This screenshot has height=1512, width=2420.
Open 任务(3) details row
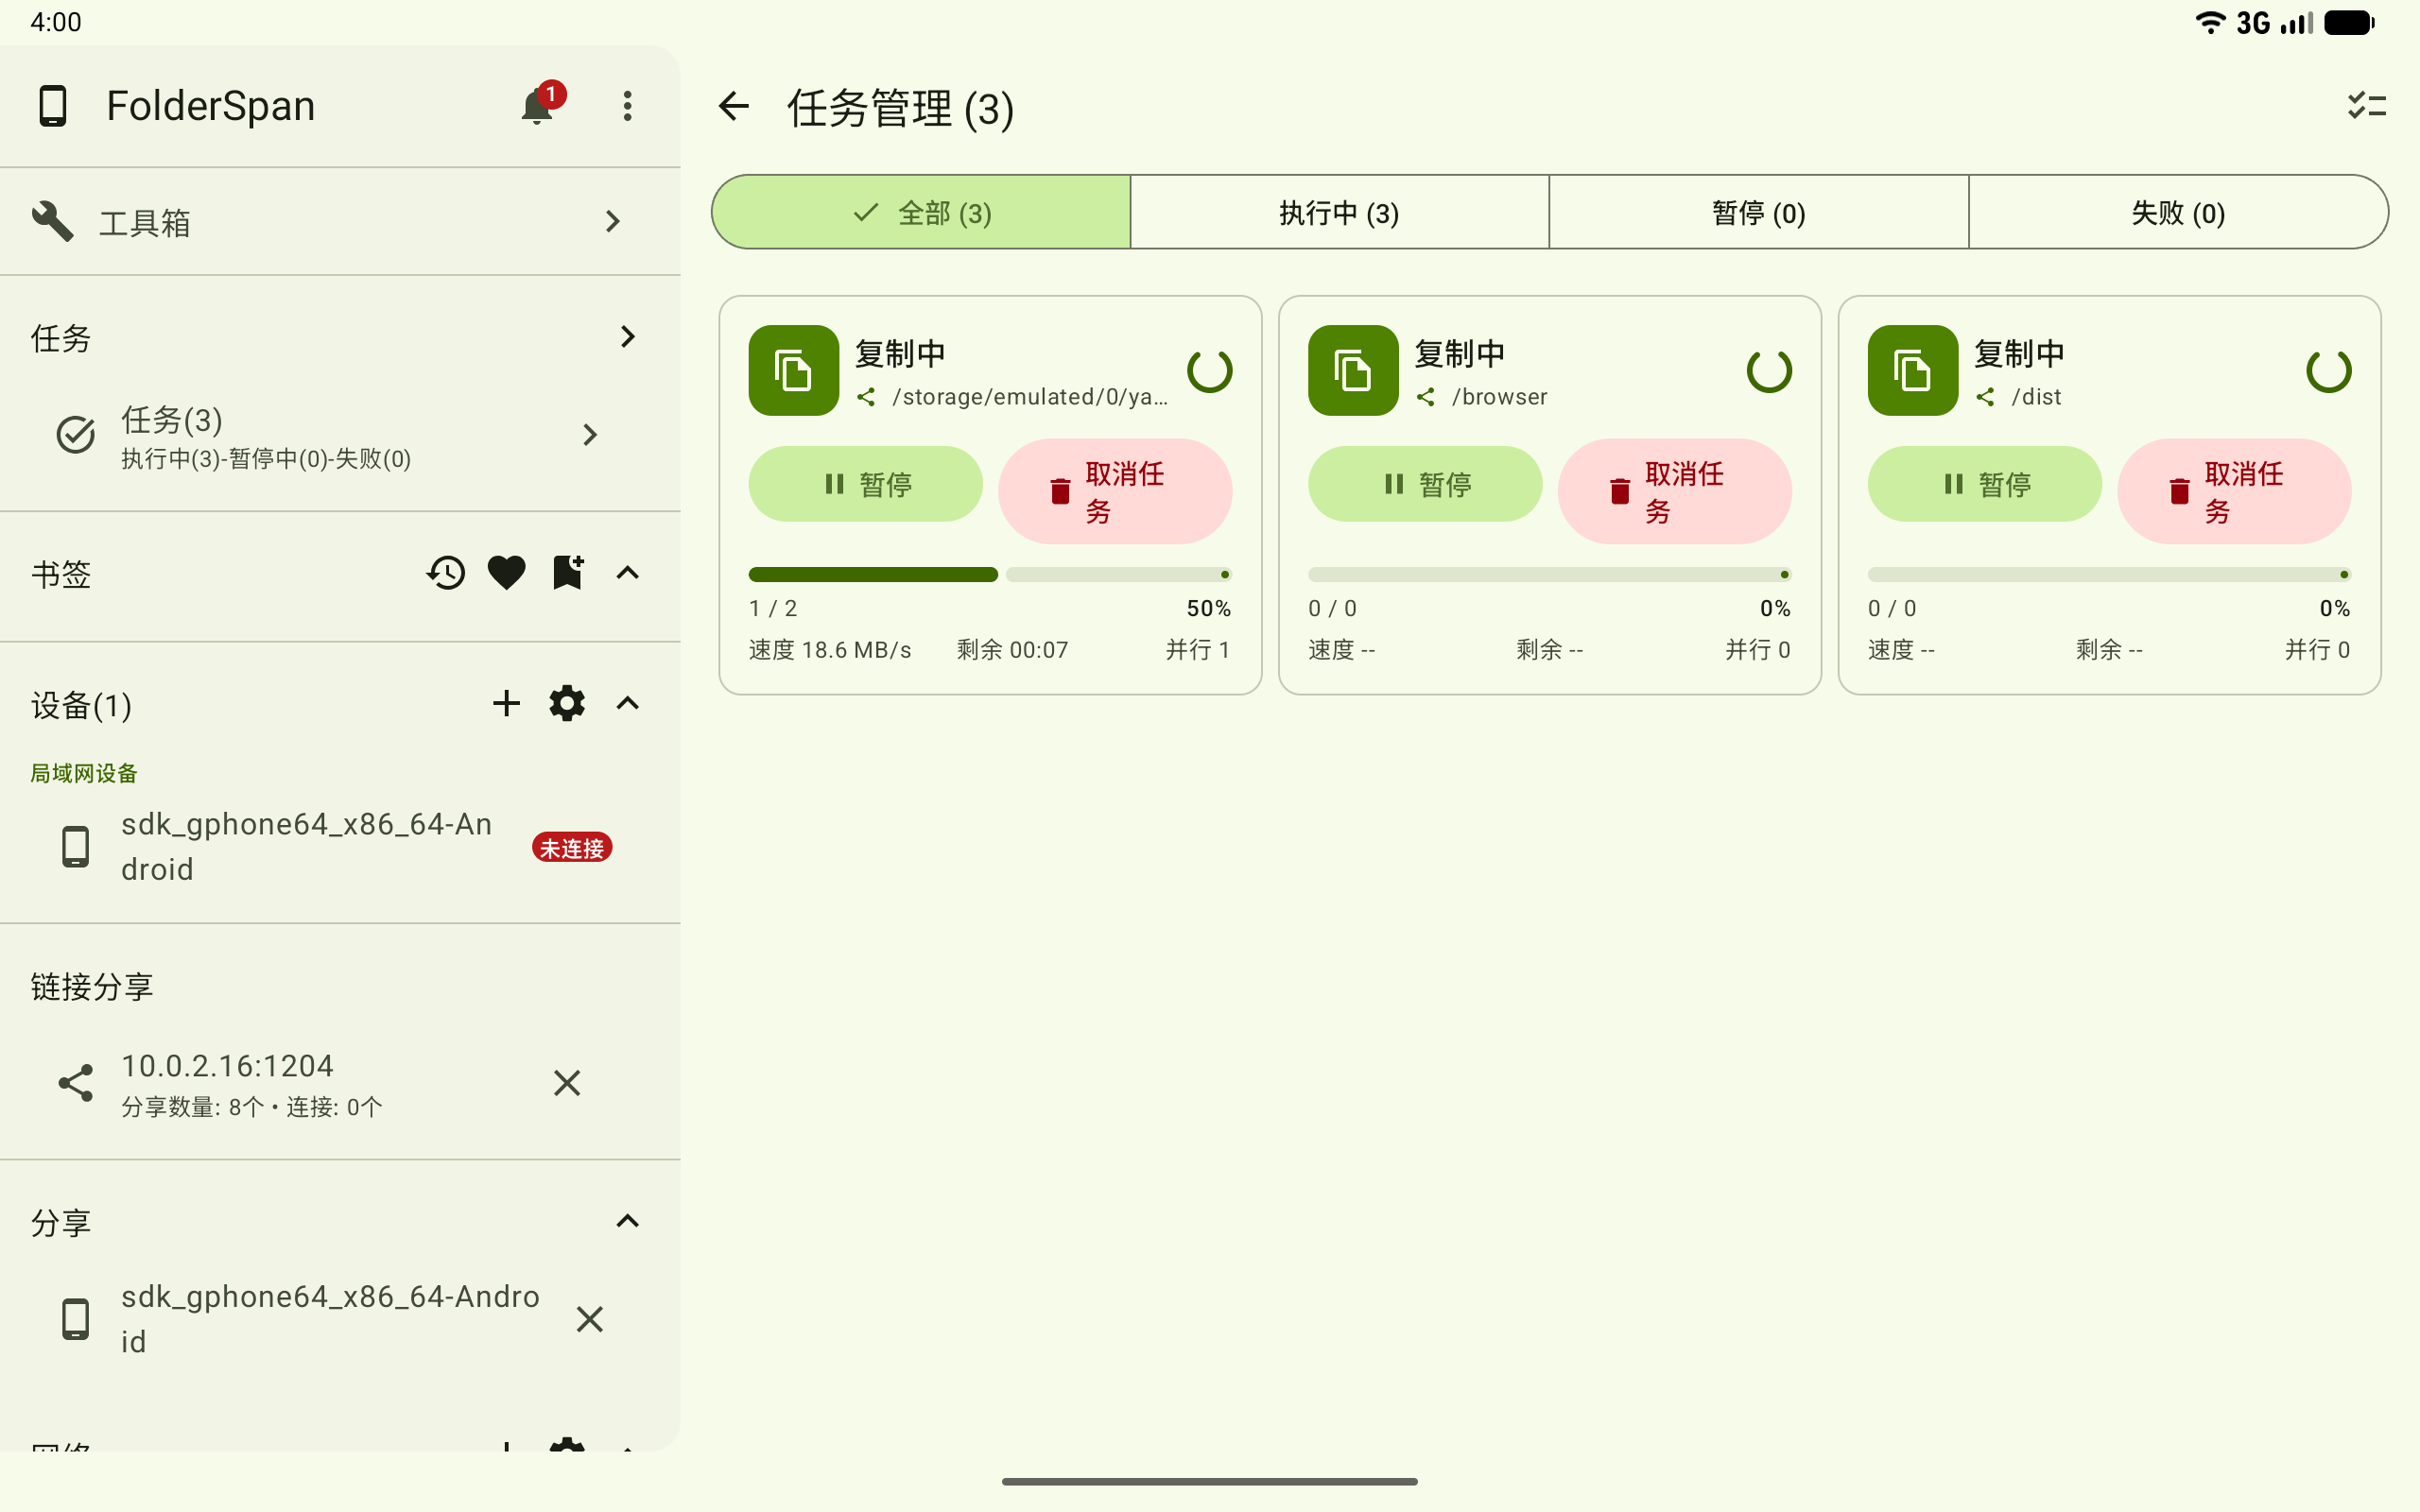(x=340, y=435)
